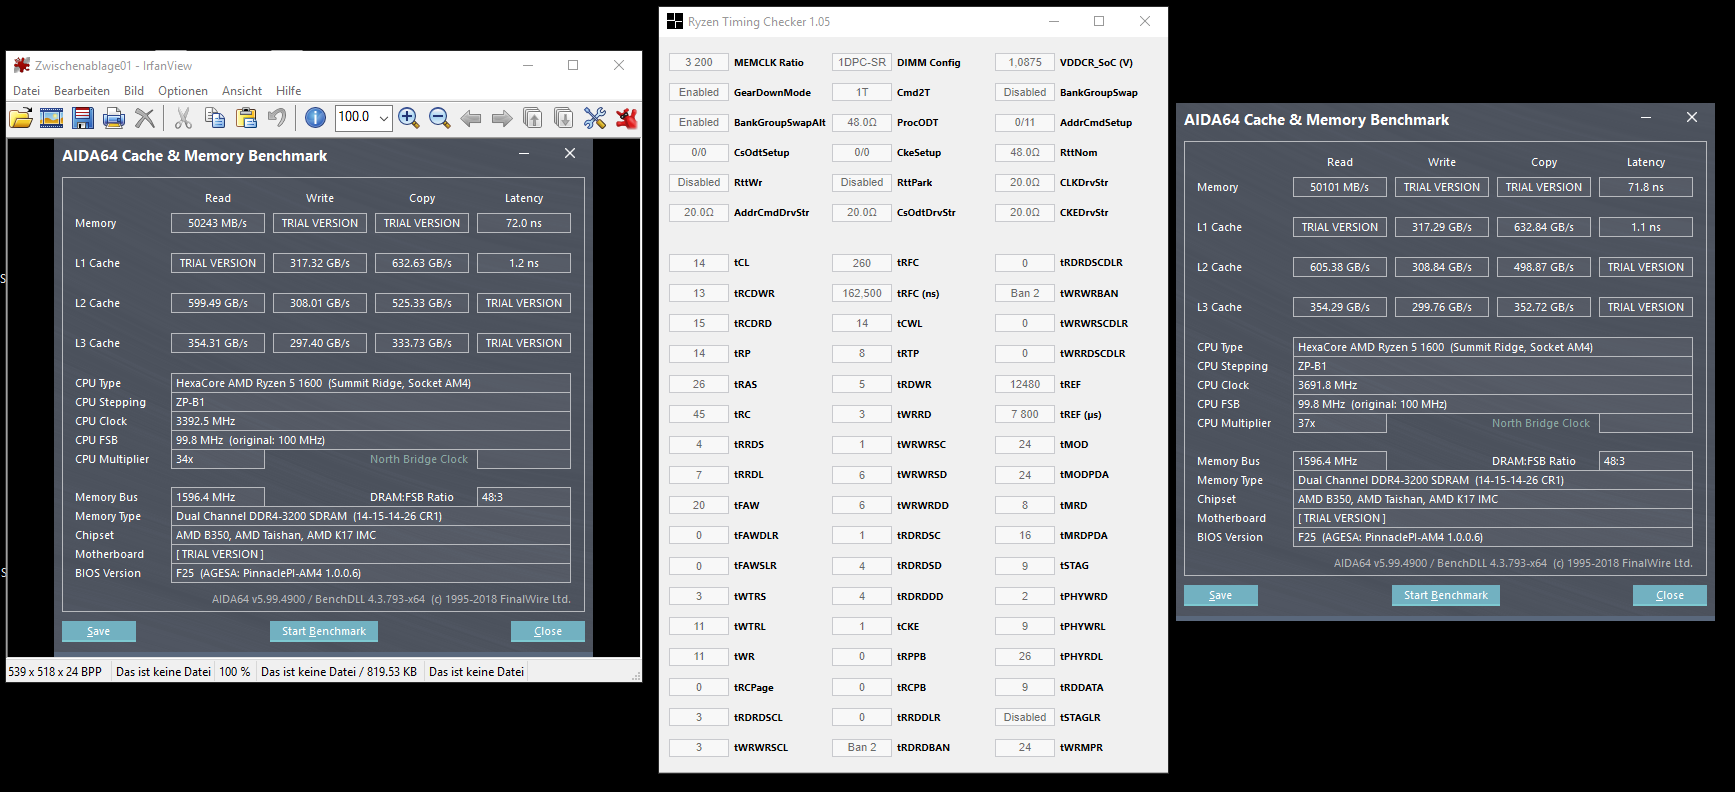Open the slideshow icon in IrfanView toolbar

[52, 118]
